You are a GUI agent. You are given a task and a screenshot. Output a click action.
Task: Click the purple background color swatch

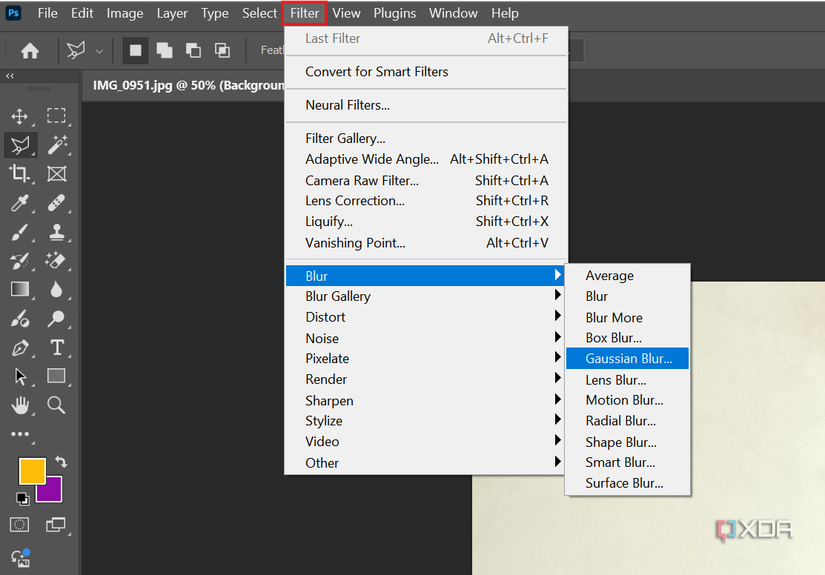[x=53, y=492]
